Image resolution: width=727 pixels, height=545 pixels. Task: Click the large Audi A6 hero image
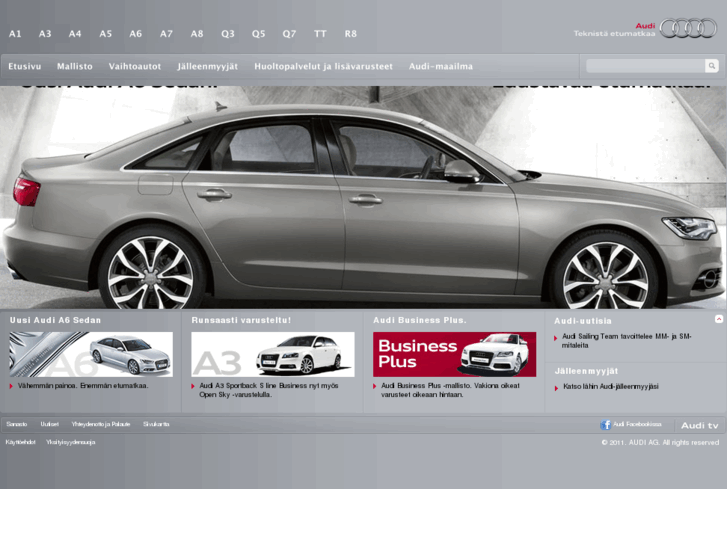[x=363, y=197]
